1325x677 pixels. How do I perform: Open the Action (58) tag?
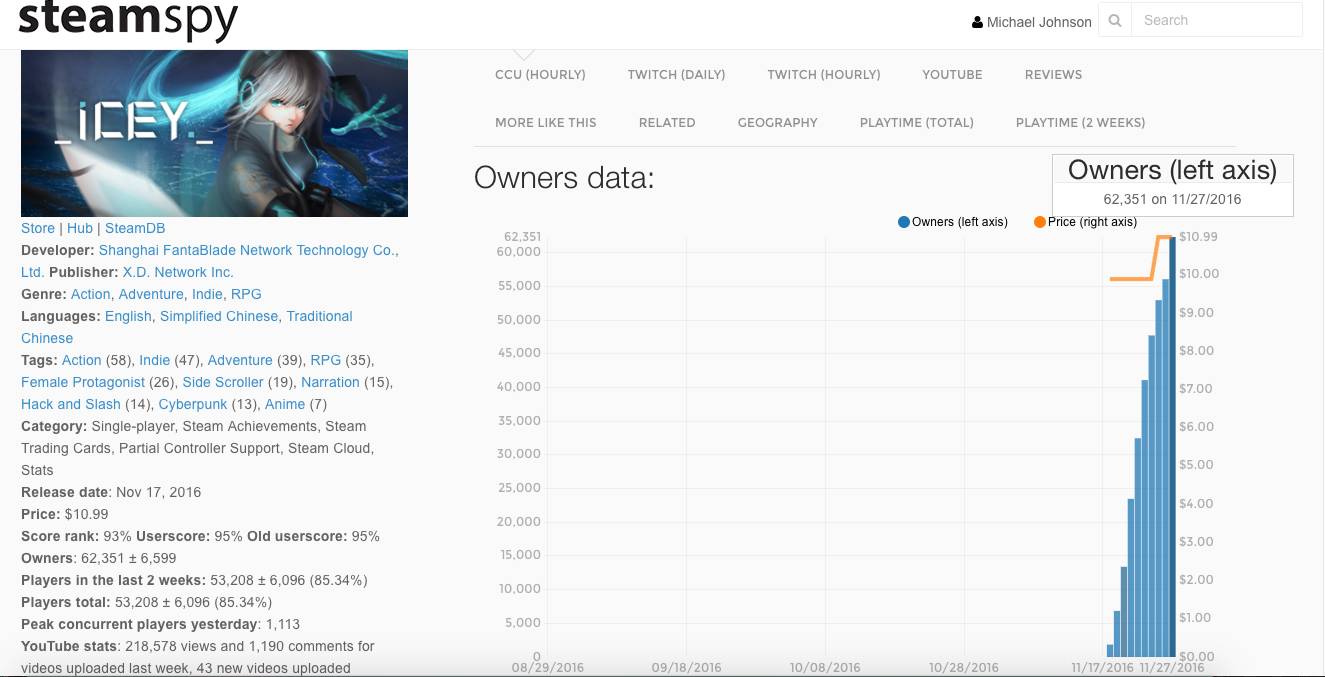(81, 360)
